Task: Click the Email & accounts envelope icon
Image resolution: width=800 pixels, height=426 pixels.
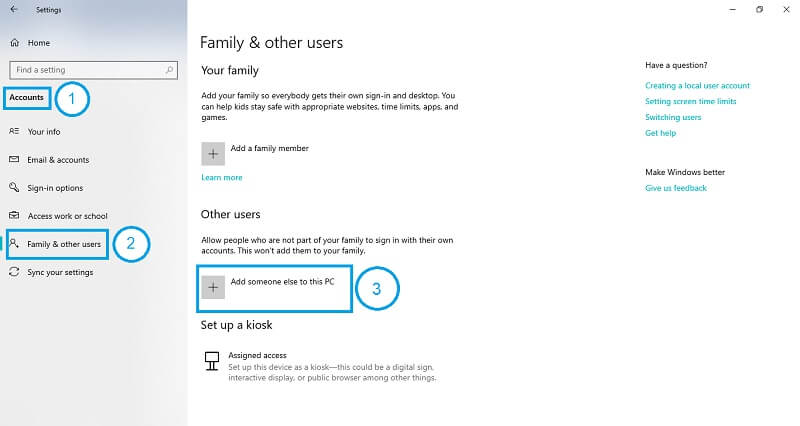Action: coord(14,160)
